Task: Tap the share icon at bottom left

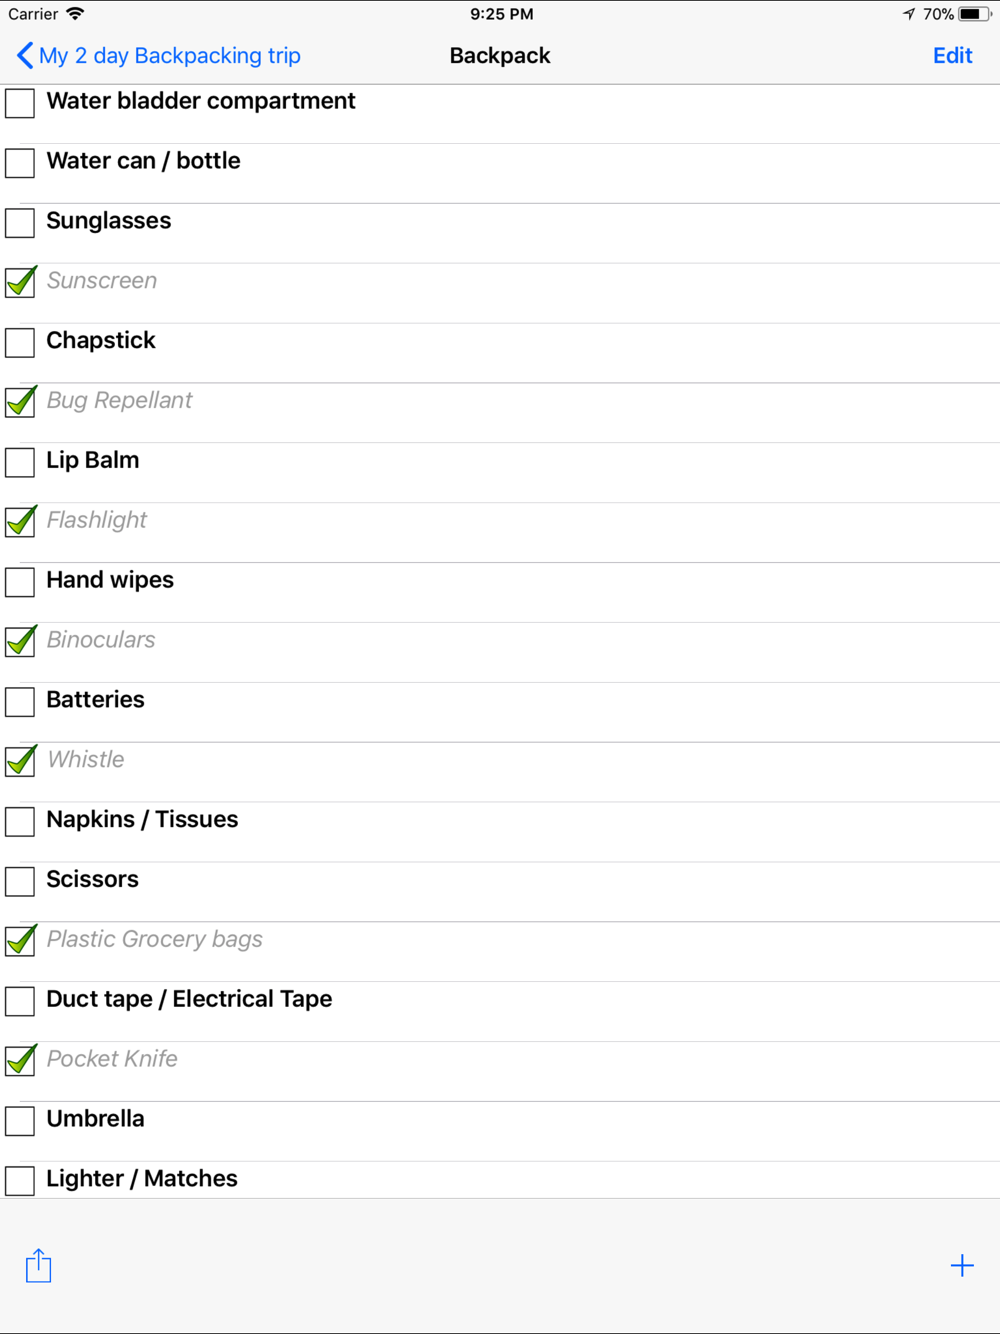Action: [38, 1265]
